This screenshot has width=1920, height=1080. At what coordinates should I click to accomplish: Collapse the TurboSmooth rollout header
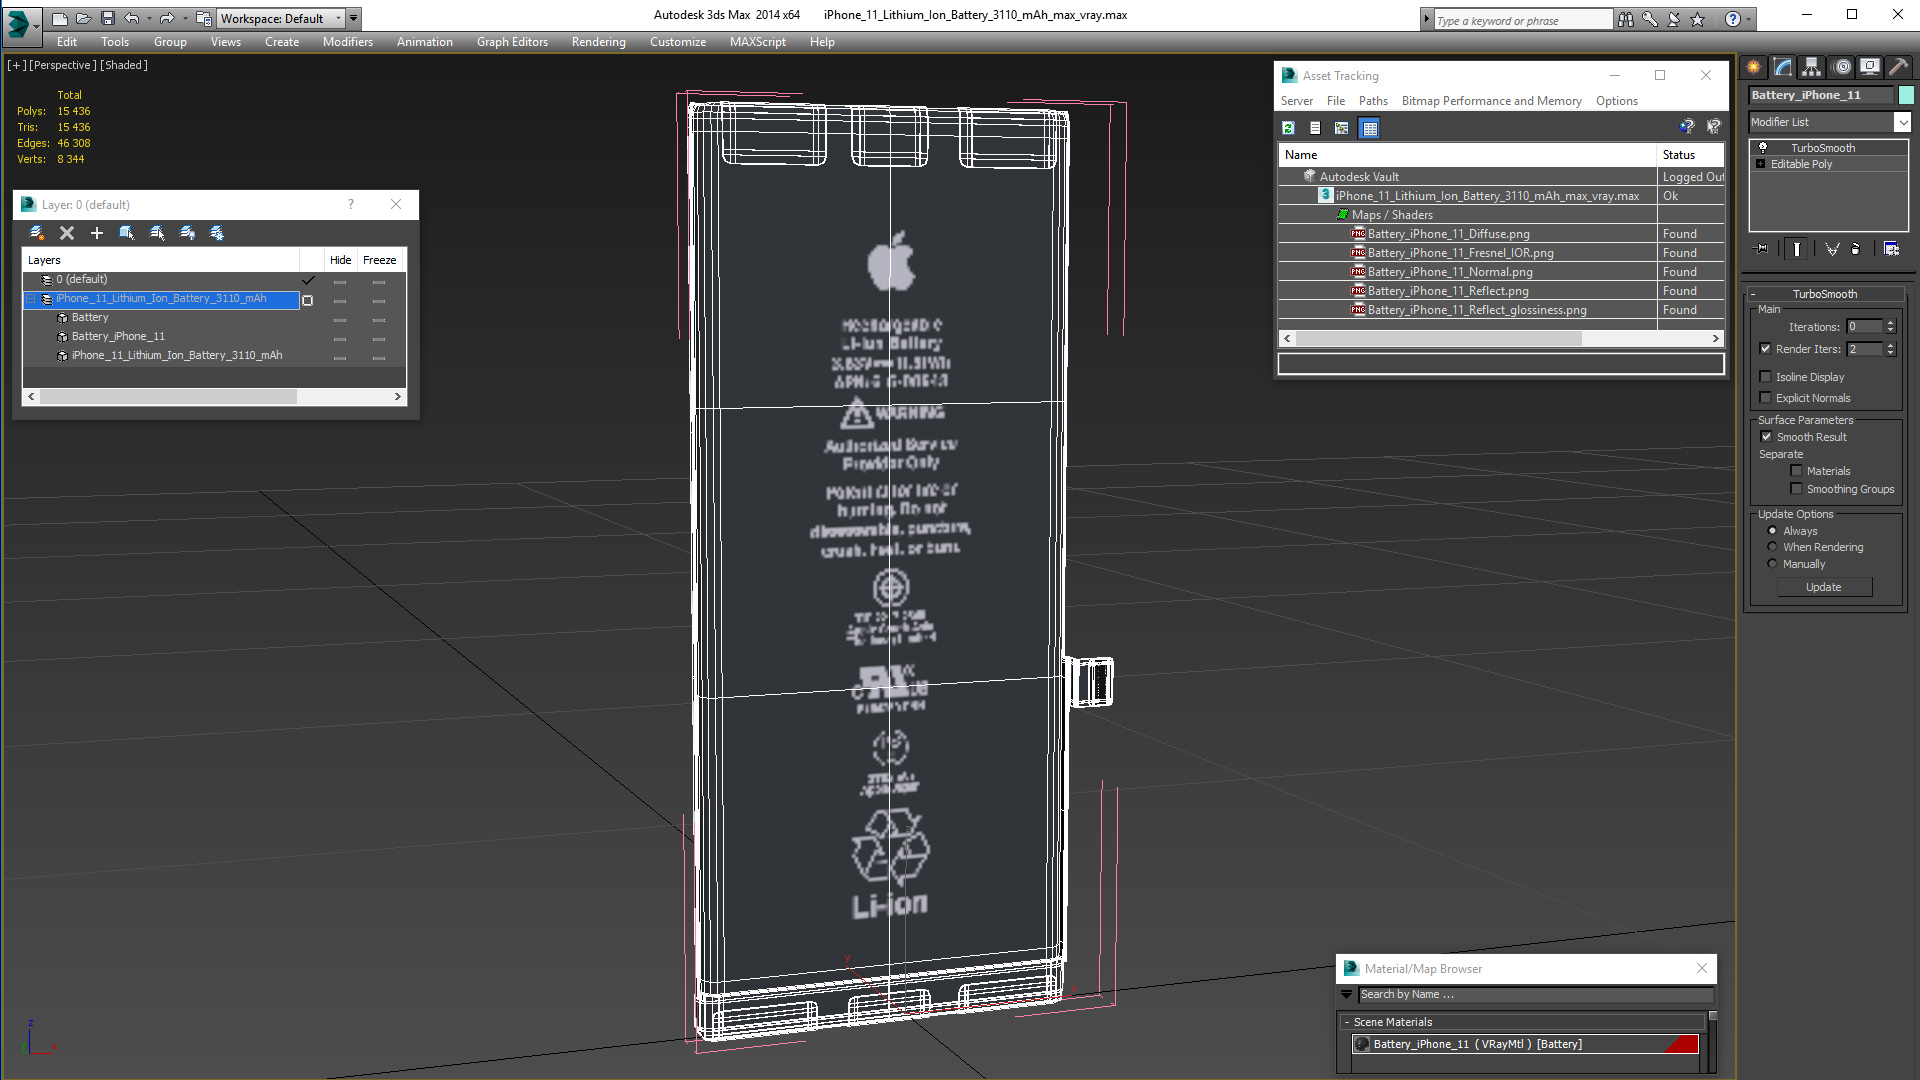tap(1824, 294)
